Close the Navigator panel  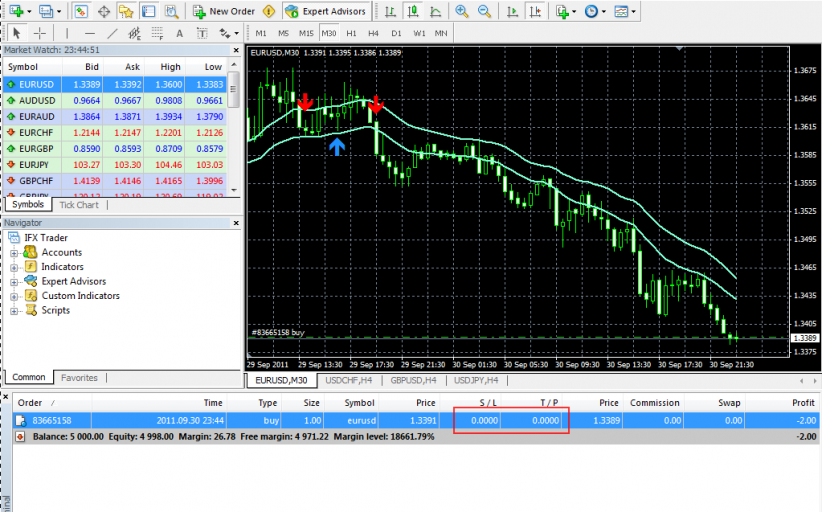pos(237,222)
